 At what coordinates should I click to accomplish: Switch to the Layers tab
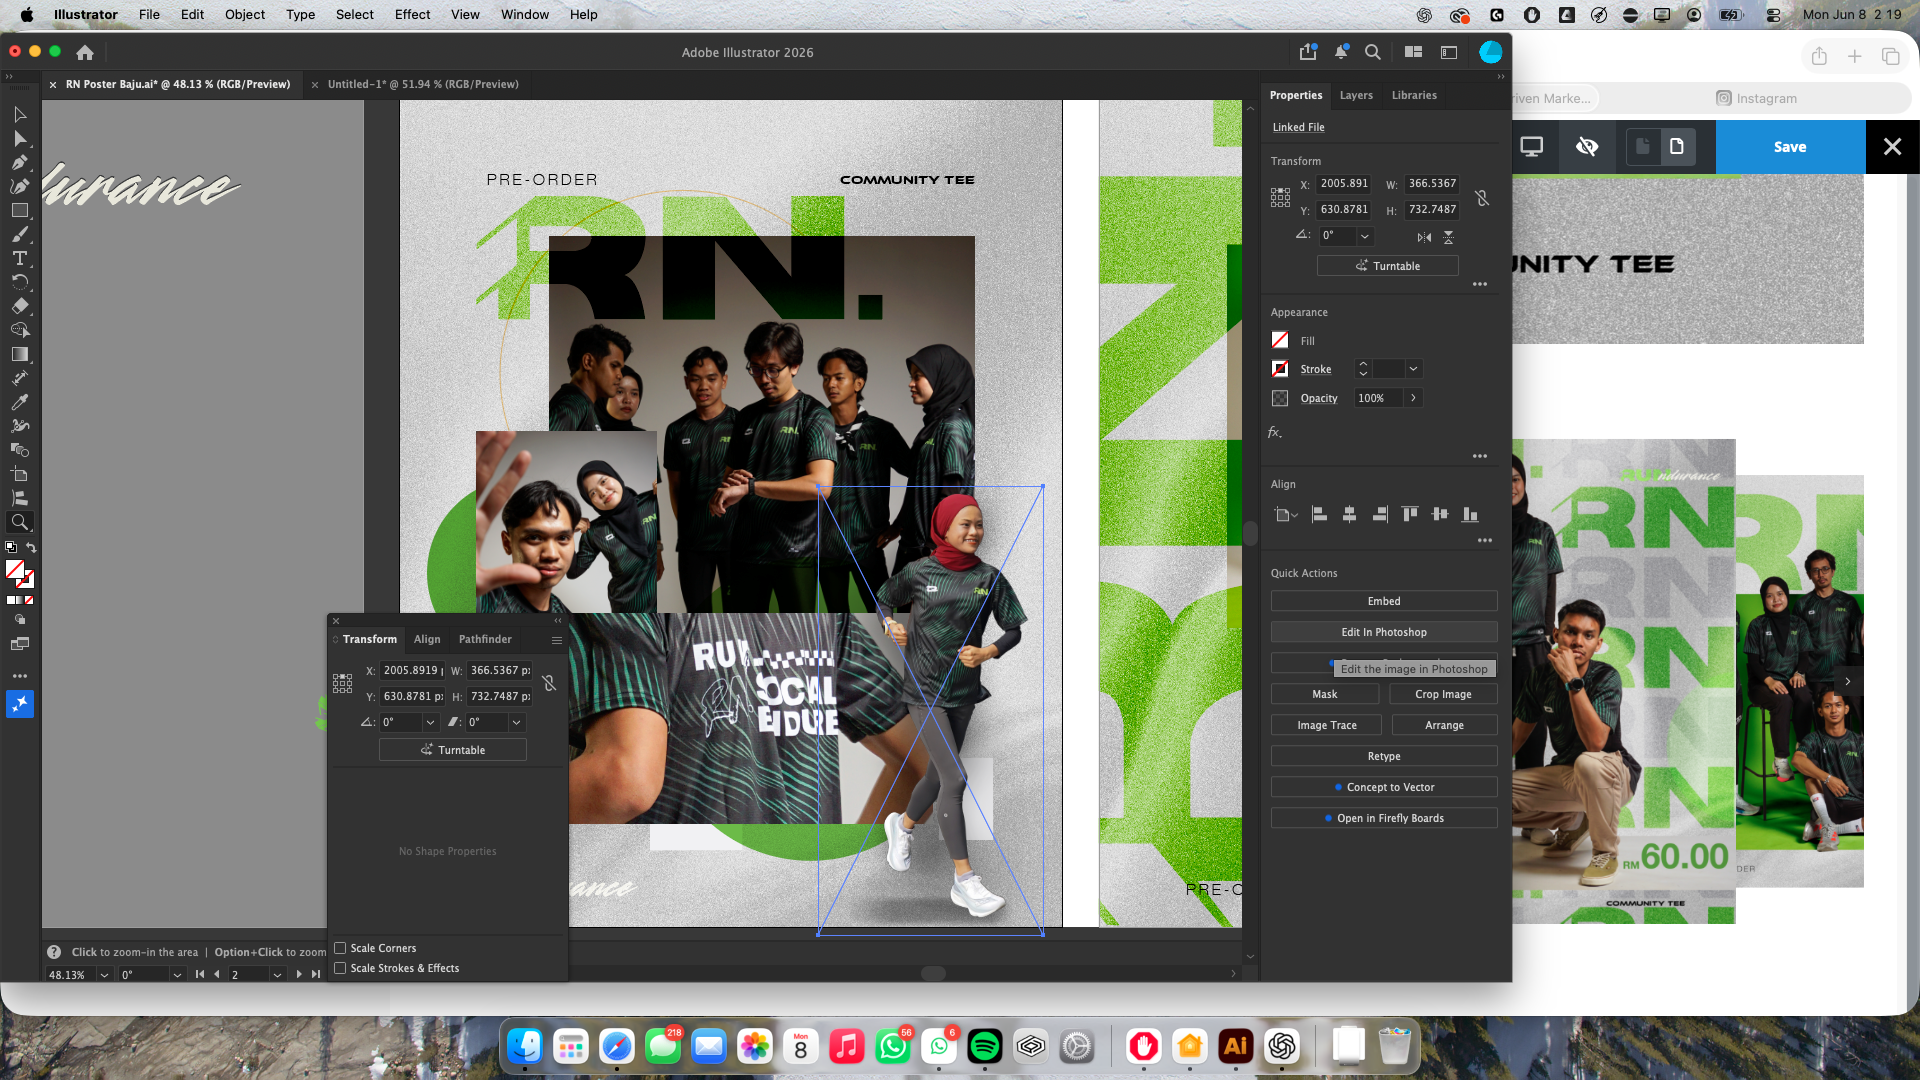[x=1356, y=95]
